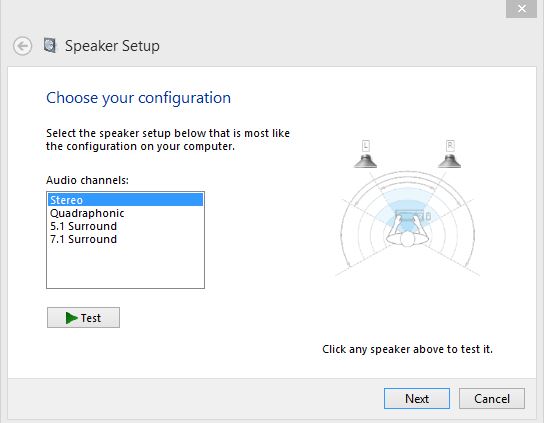The image size is (544, 423).
Task: Click the Speaker Setup title text
Action: click(x=112, y=46)
